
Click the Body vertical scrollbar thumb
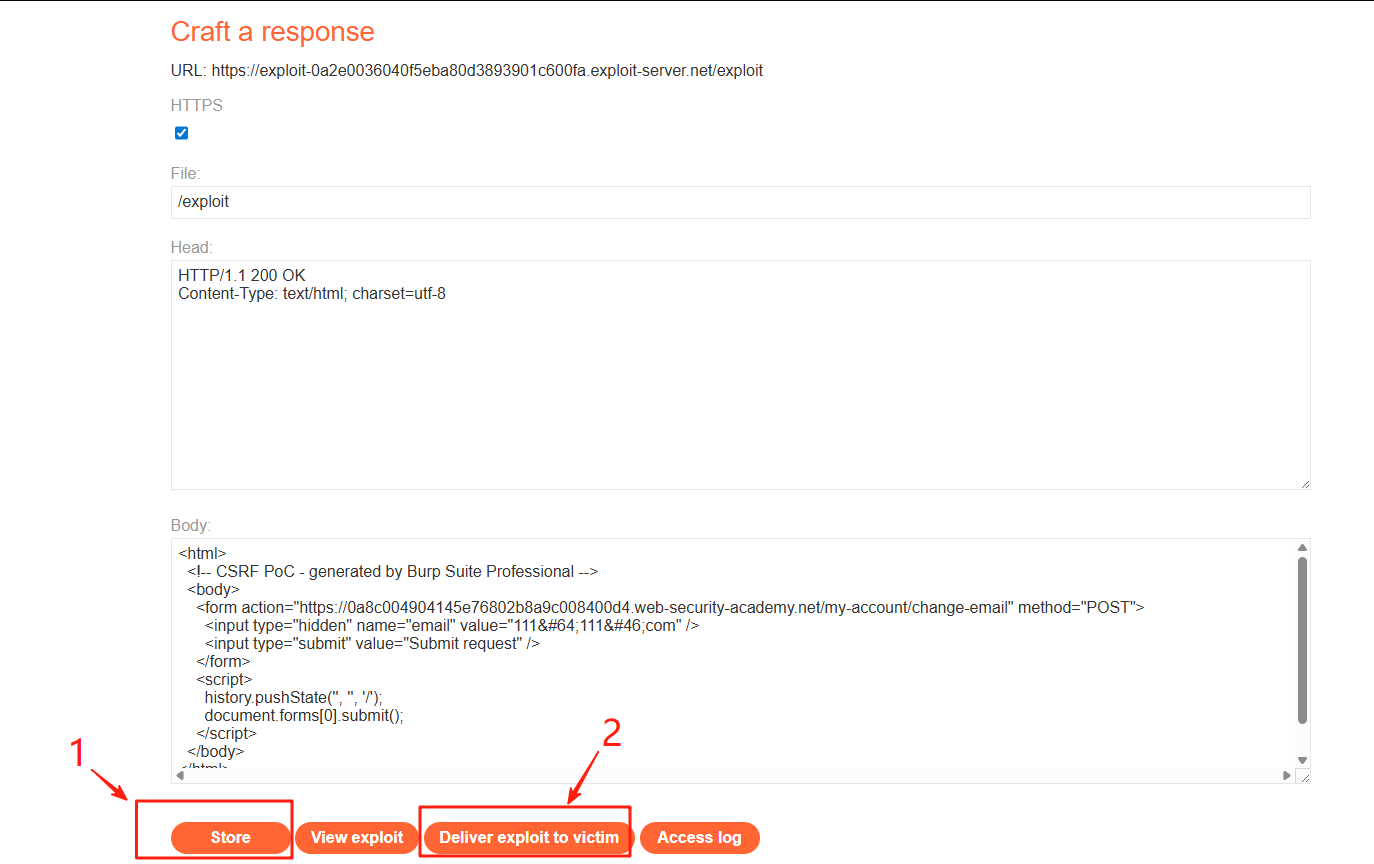point(1302,640)
